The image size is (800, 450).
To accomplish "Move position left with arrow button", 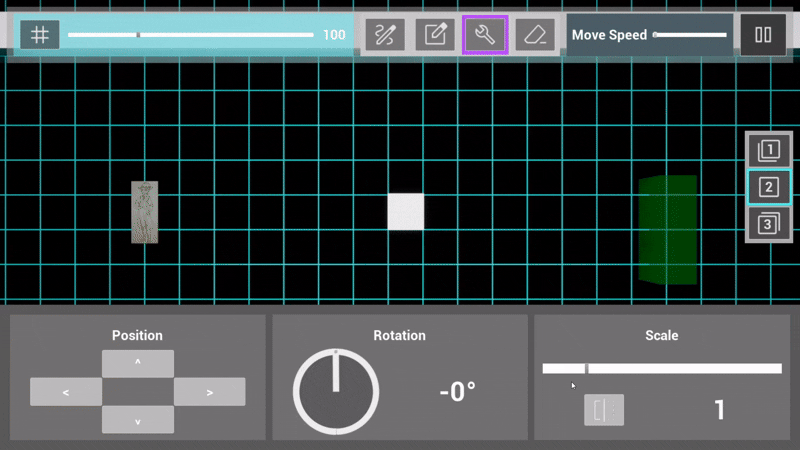I will [66, 392].
